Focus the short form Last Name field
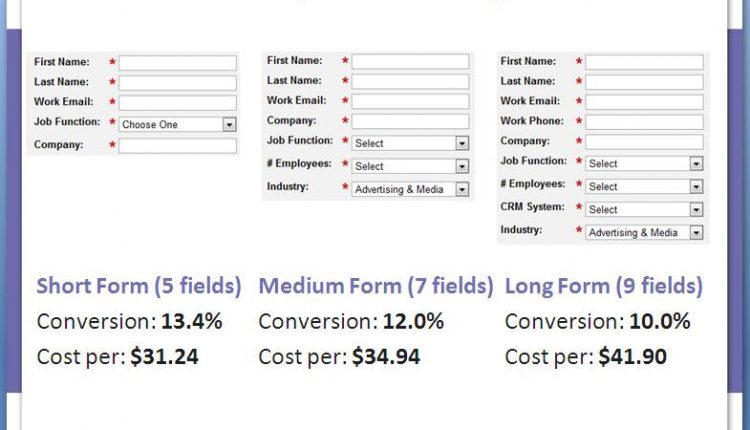 point(178,83)
